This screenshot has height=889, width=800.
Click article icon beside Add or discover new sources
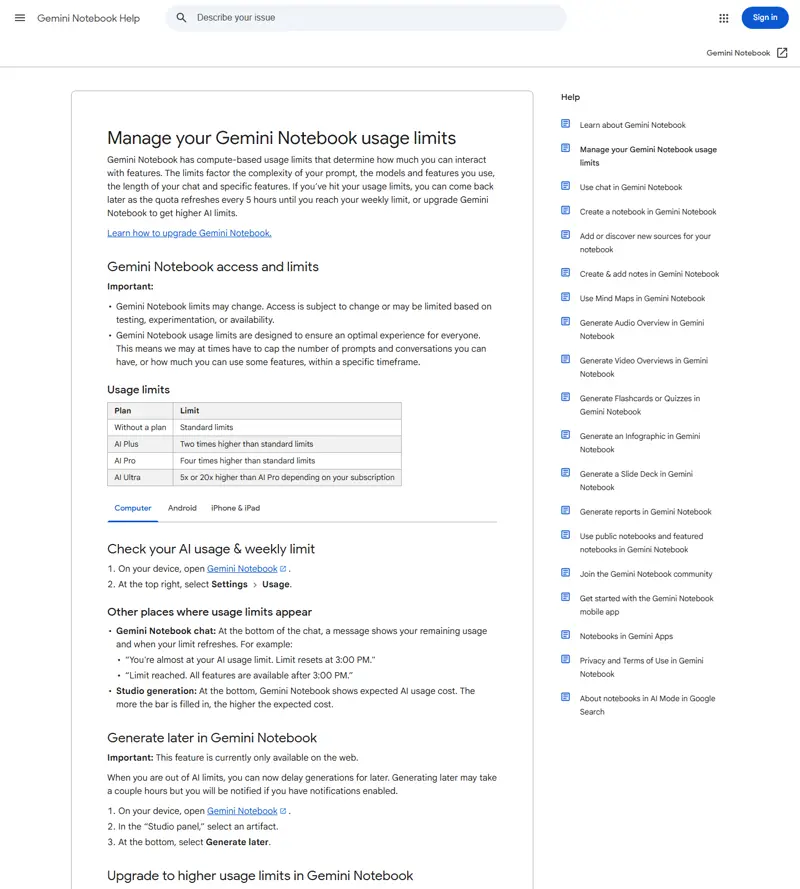[x=565, y=235]
